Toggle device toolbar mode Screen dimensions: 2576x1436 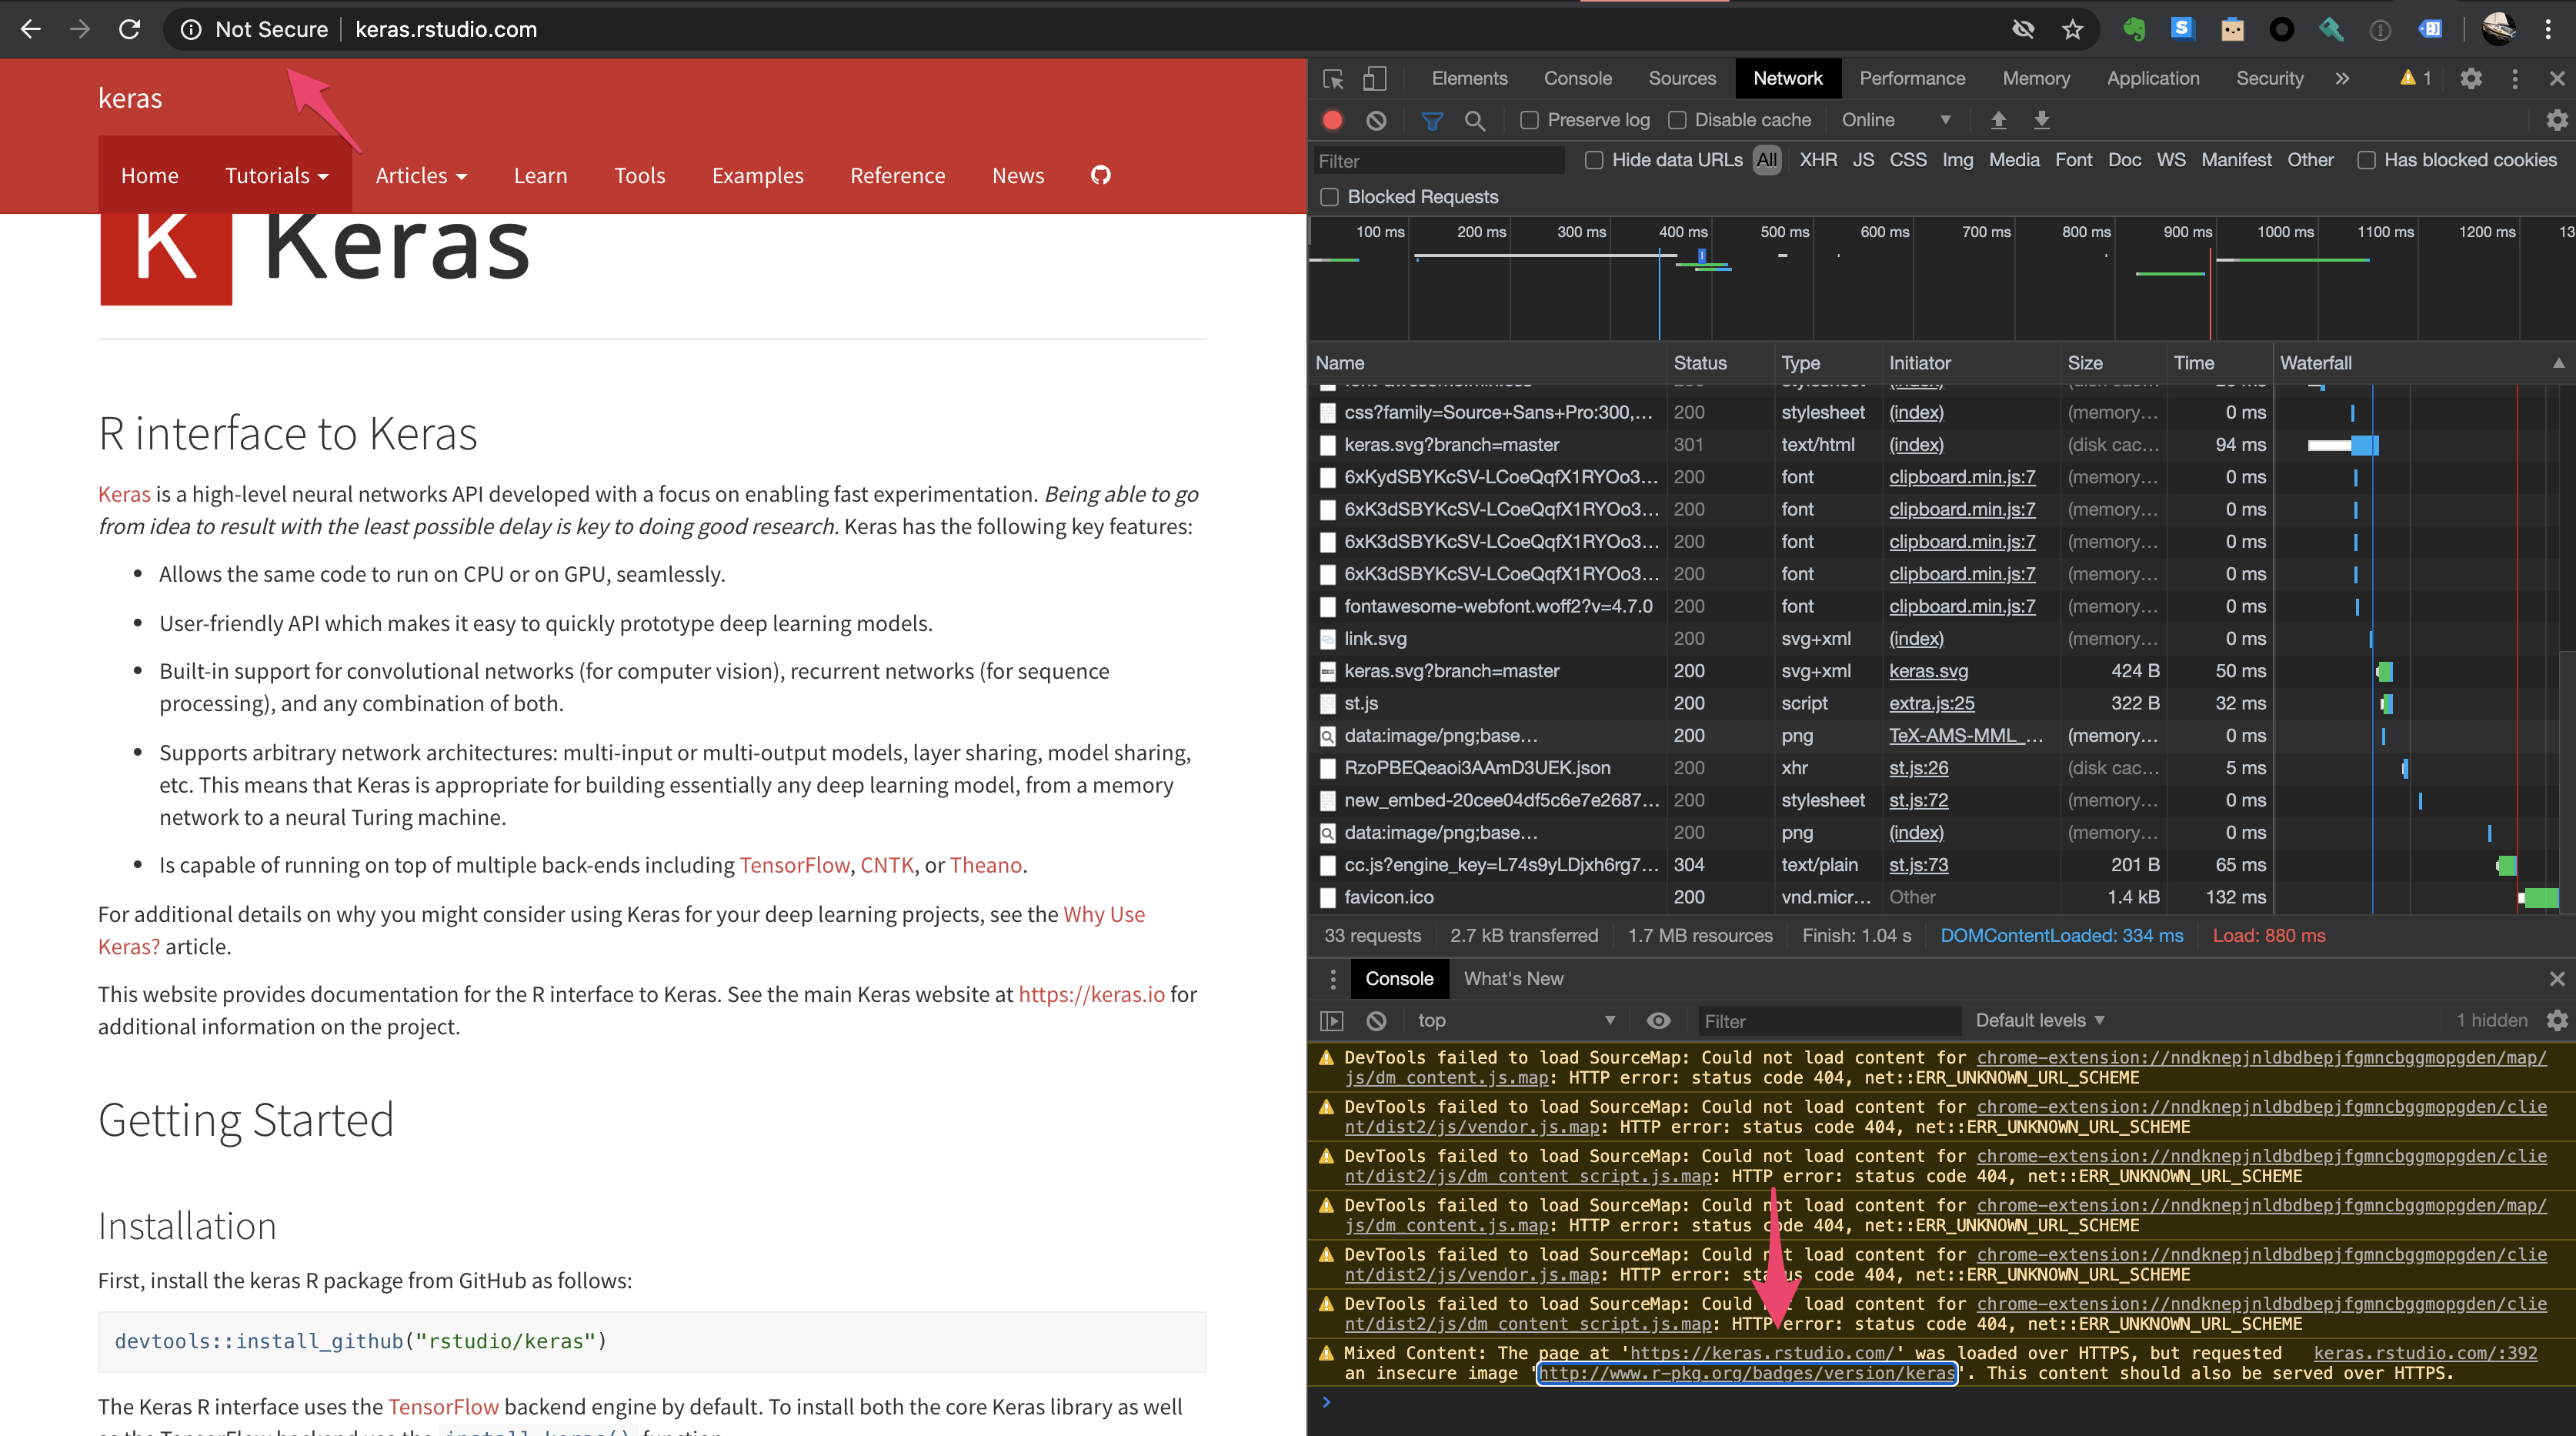coord(1375,78)
